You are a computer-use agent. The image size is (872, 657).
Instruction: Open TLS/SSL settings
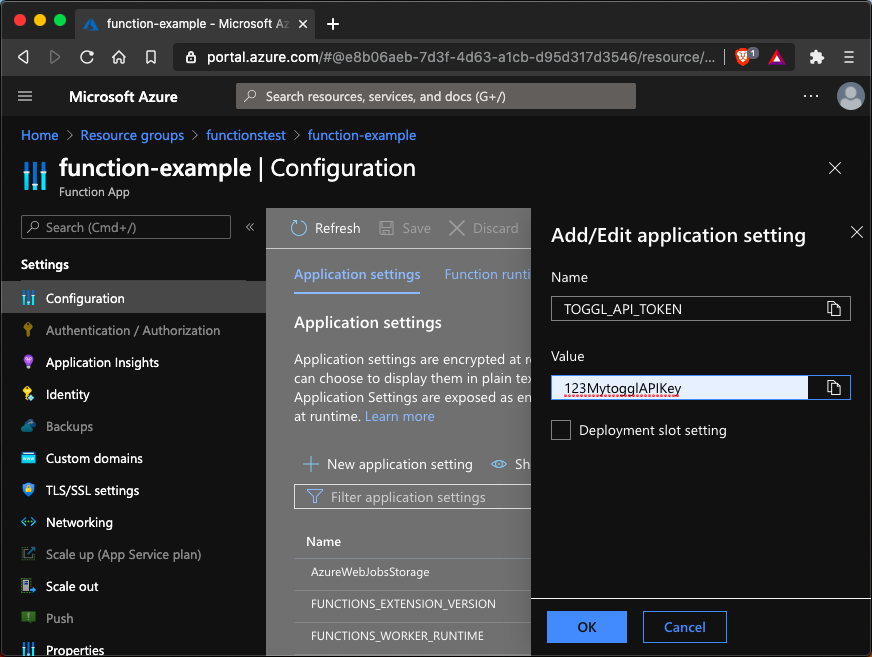(x=92, y=490)
